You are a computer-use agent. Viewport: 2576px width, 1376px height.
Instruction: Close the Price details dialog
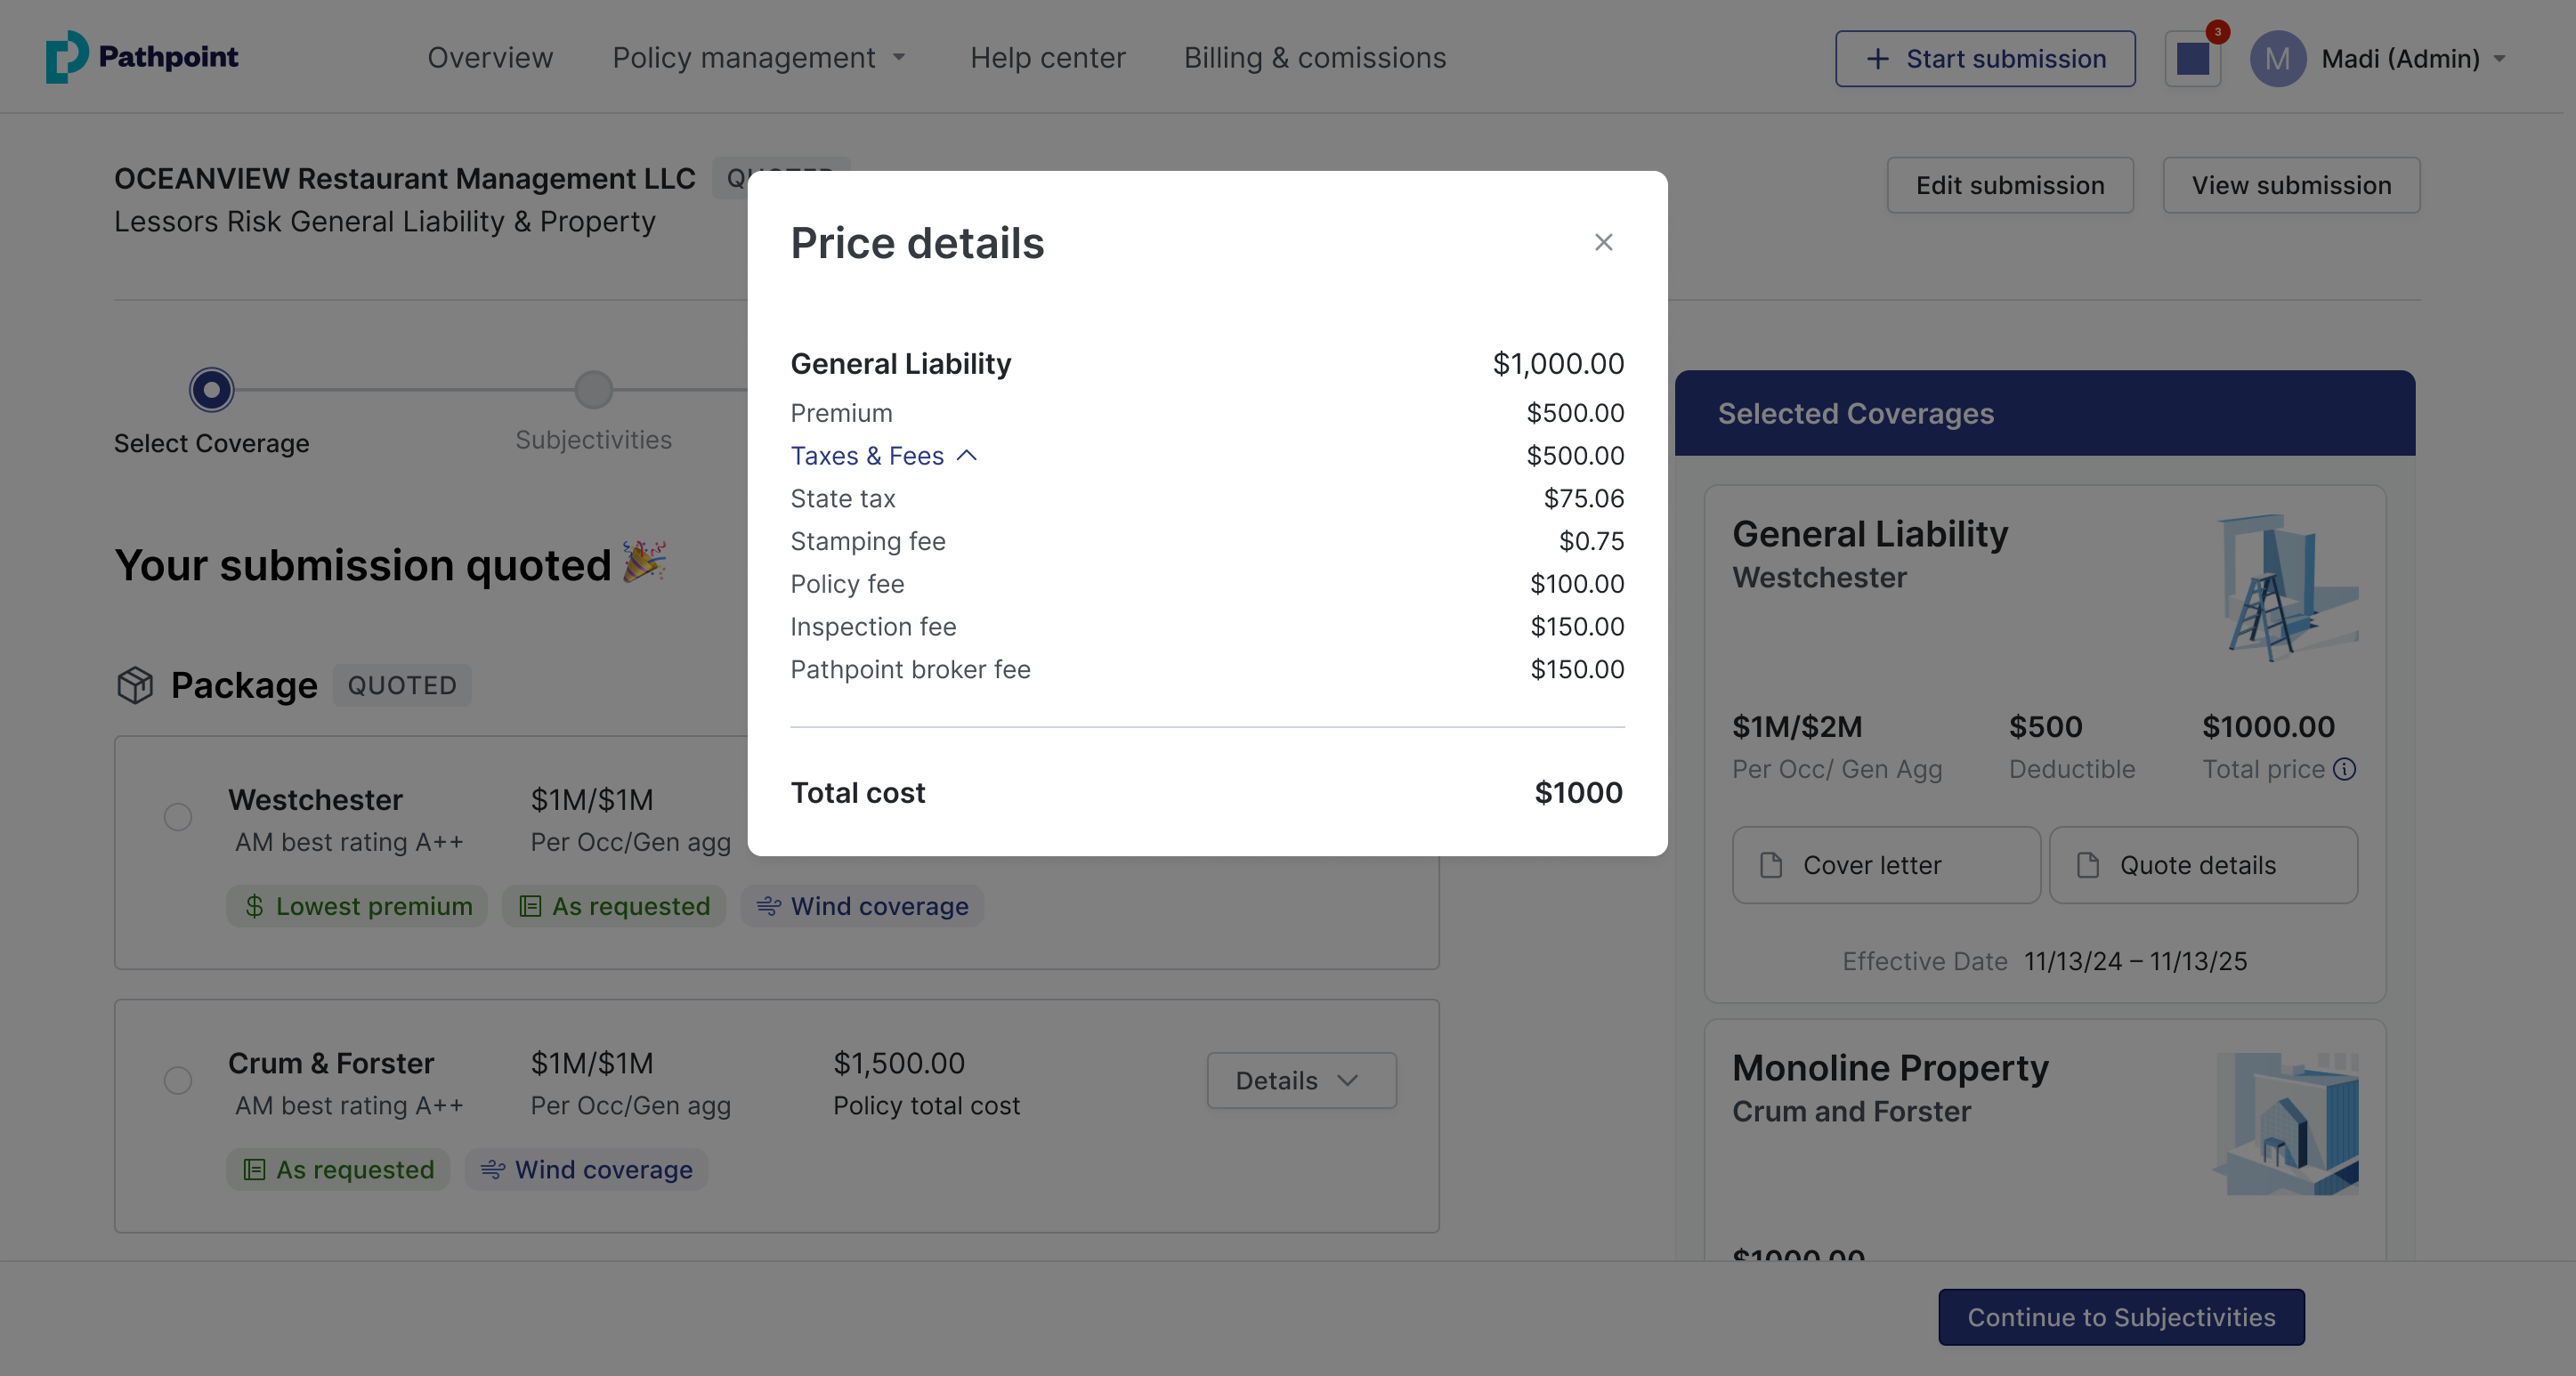coord(1603,242)
